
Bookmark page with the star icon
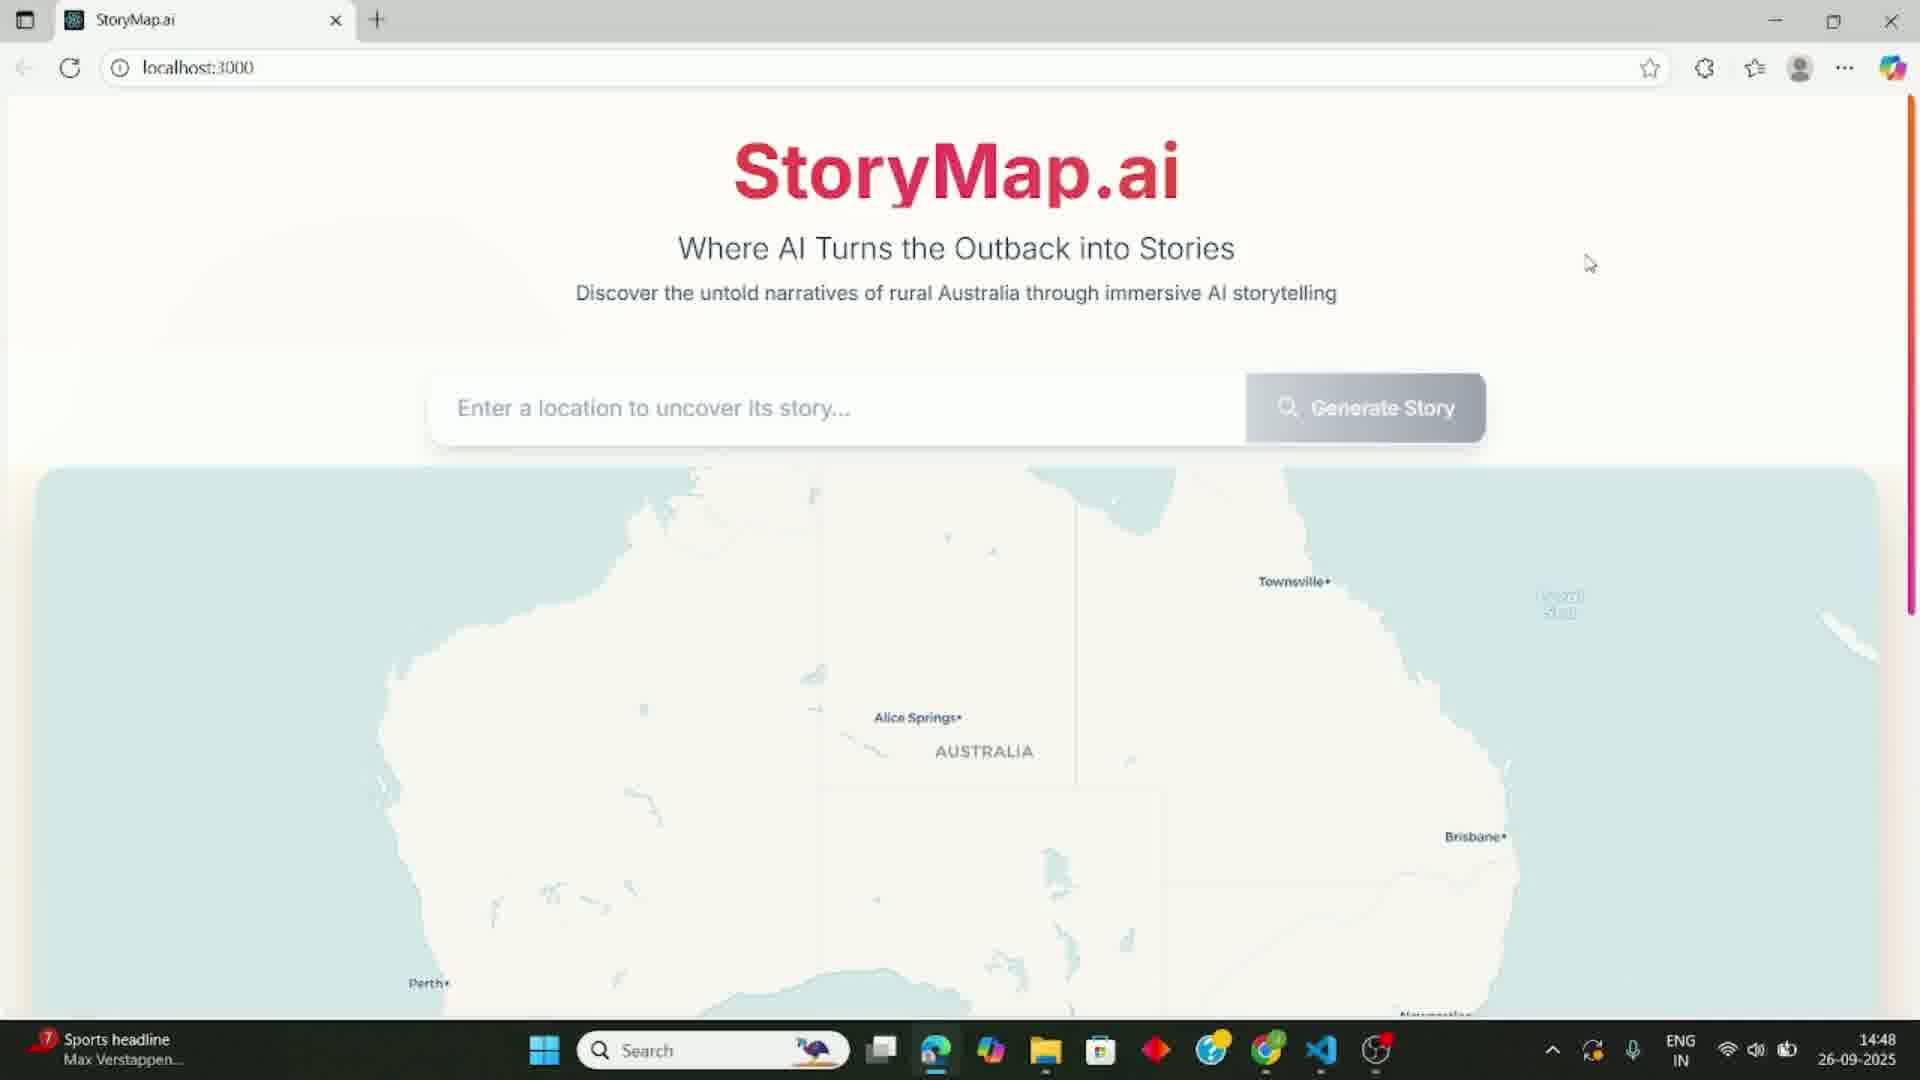click(1649, 68)
